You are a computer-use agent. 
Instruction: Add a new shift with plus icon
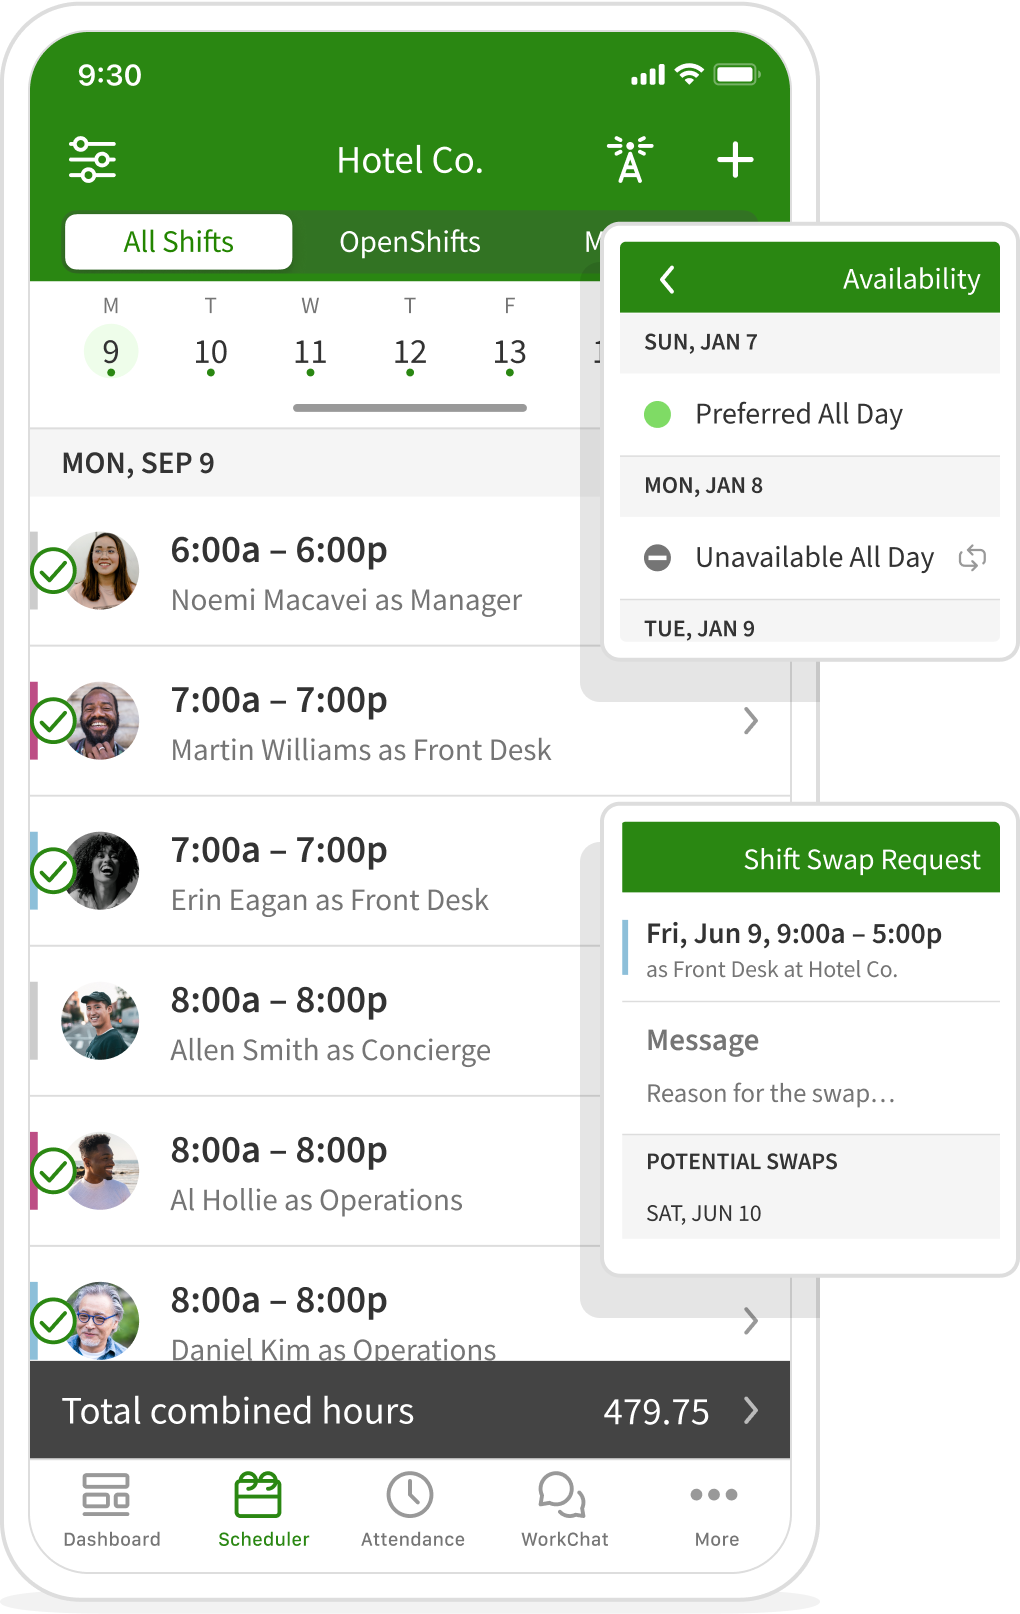[x=735, y=160]
